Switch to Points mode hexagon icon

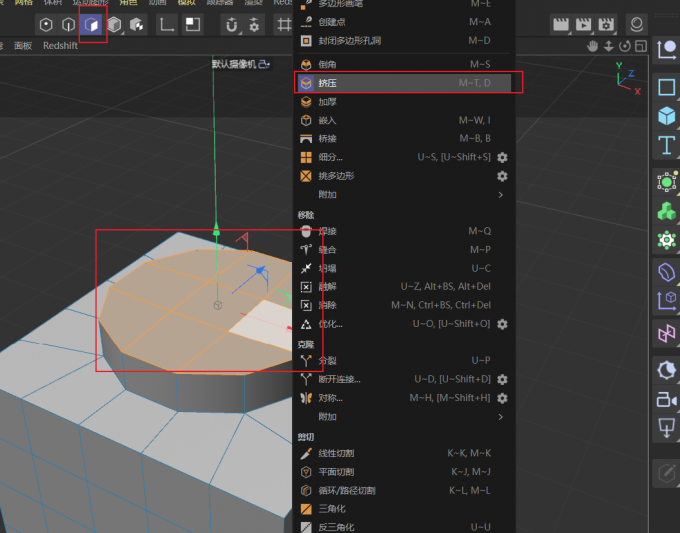click(46, 24)
